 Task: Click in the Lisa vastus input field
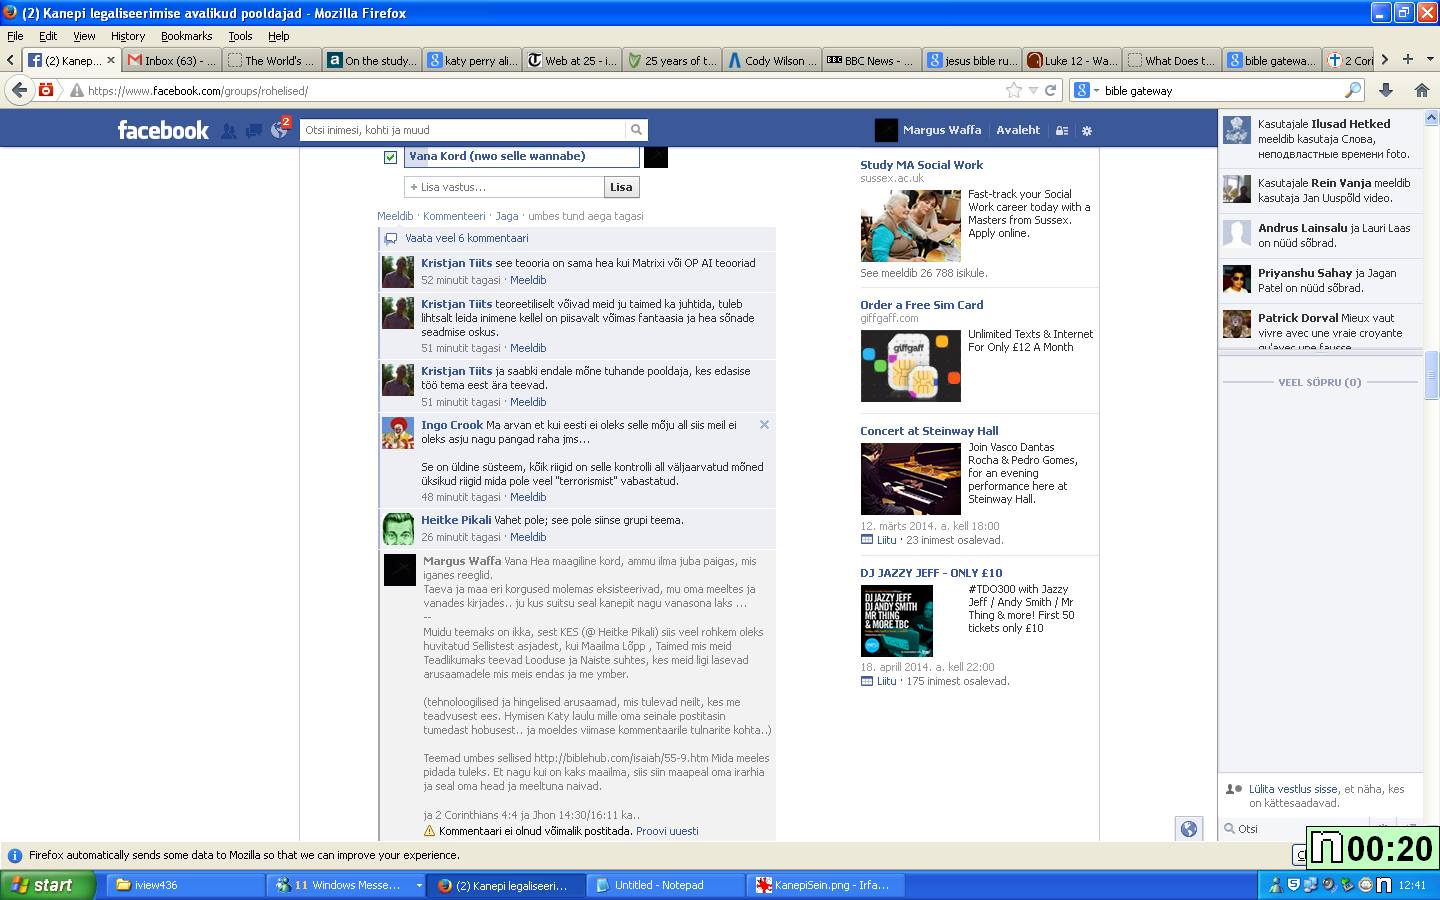tap(504, 187)
